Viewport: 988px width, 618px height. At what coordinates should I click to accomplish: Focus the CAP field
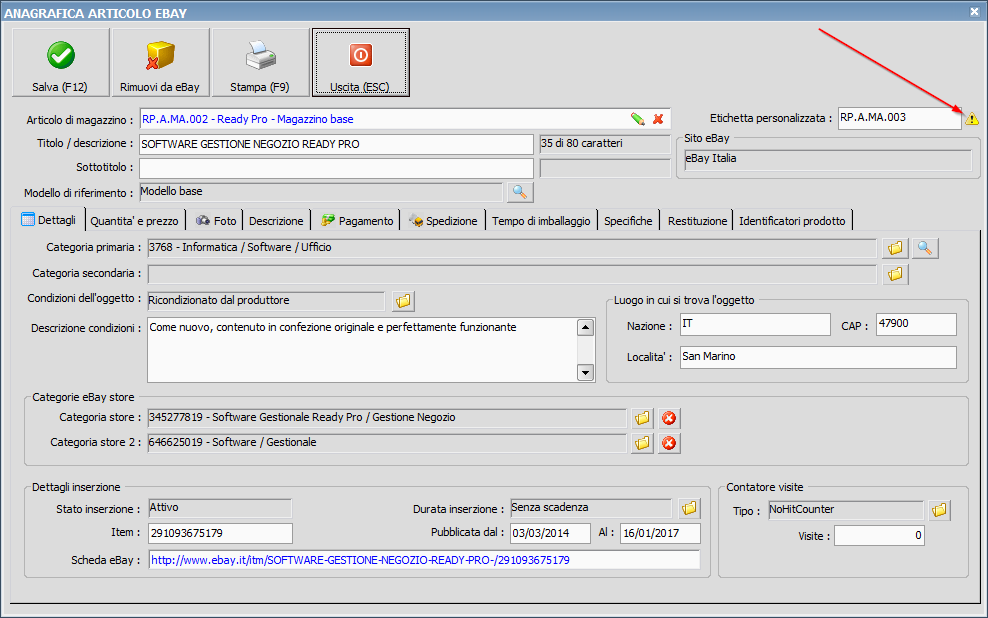pyautogui.click(x=916, y=324)
